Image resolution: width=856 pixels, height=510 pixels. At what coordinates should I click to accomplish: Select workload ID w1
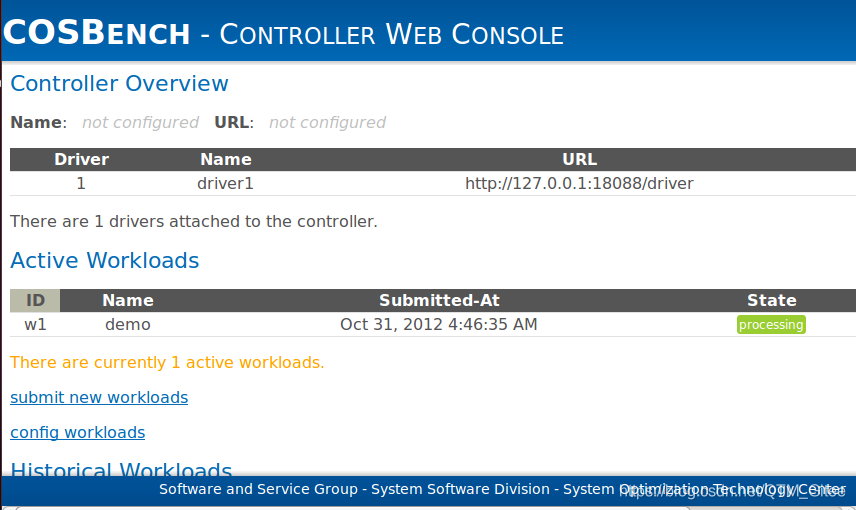[35, 324]
